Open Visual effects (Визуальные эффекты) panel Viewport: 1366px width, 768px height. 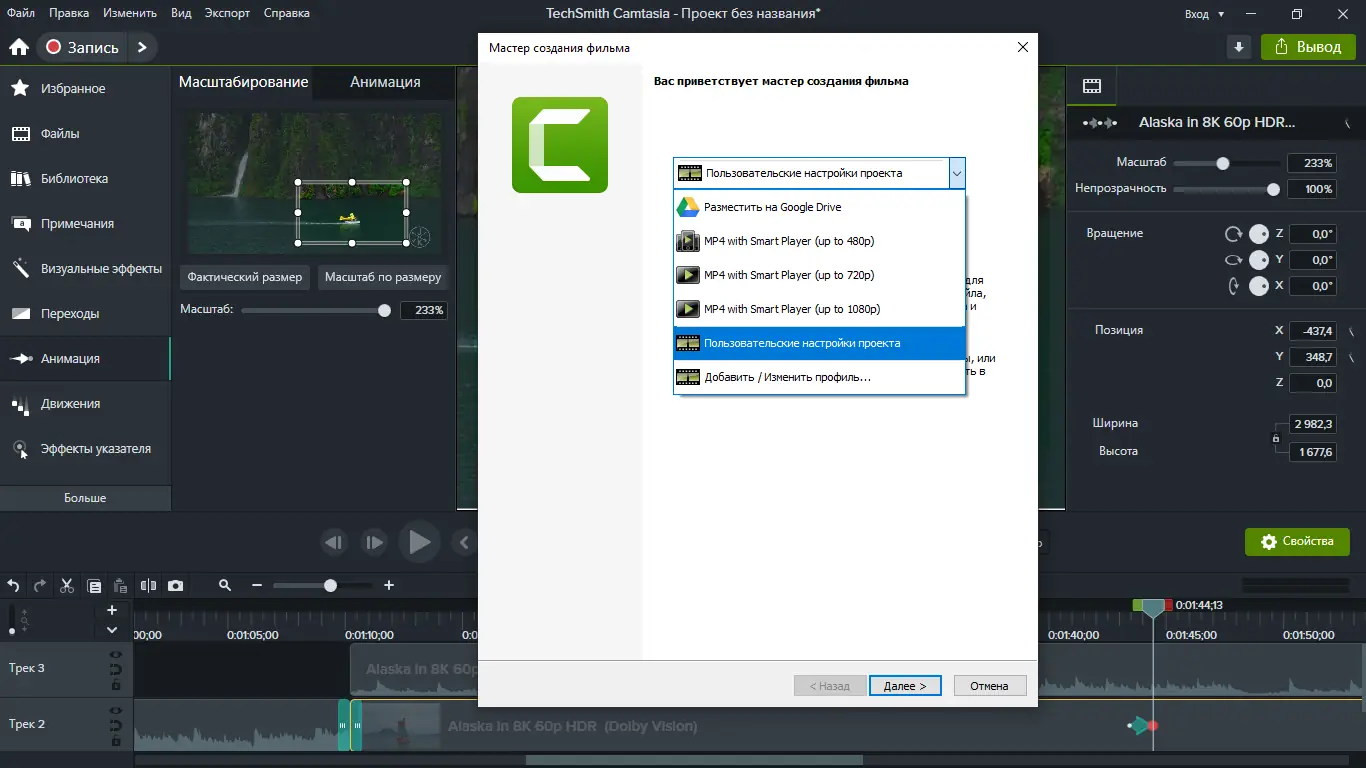point(85,269)
